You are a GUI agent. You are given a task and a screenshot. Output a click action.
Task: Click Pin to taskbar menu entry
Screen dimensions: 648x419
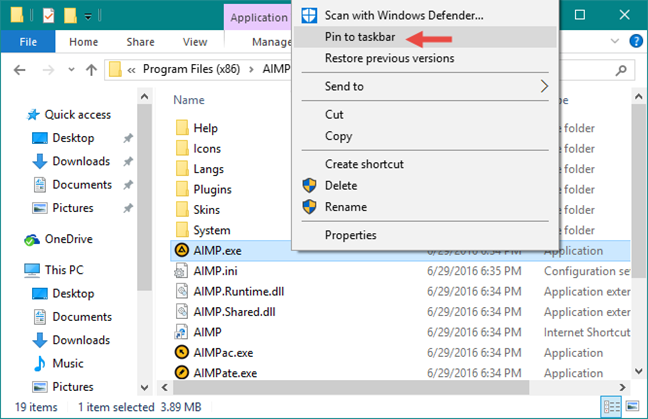(425, 37)
